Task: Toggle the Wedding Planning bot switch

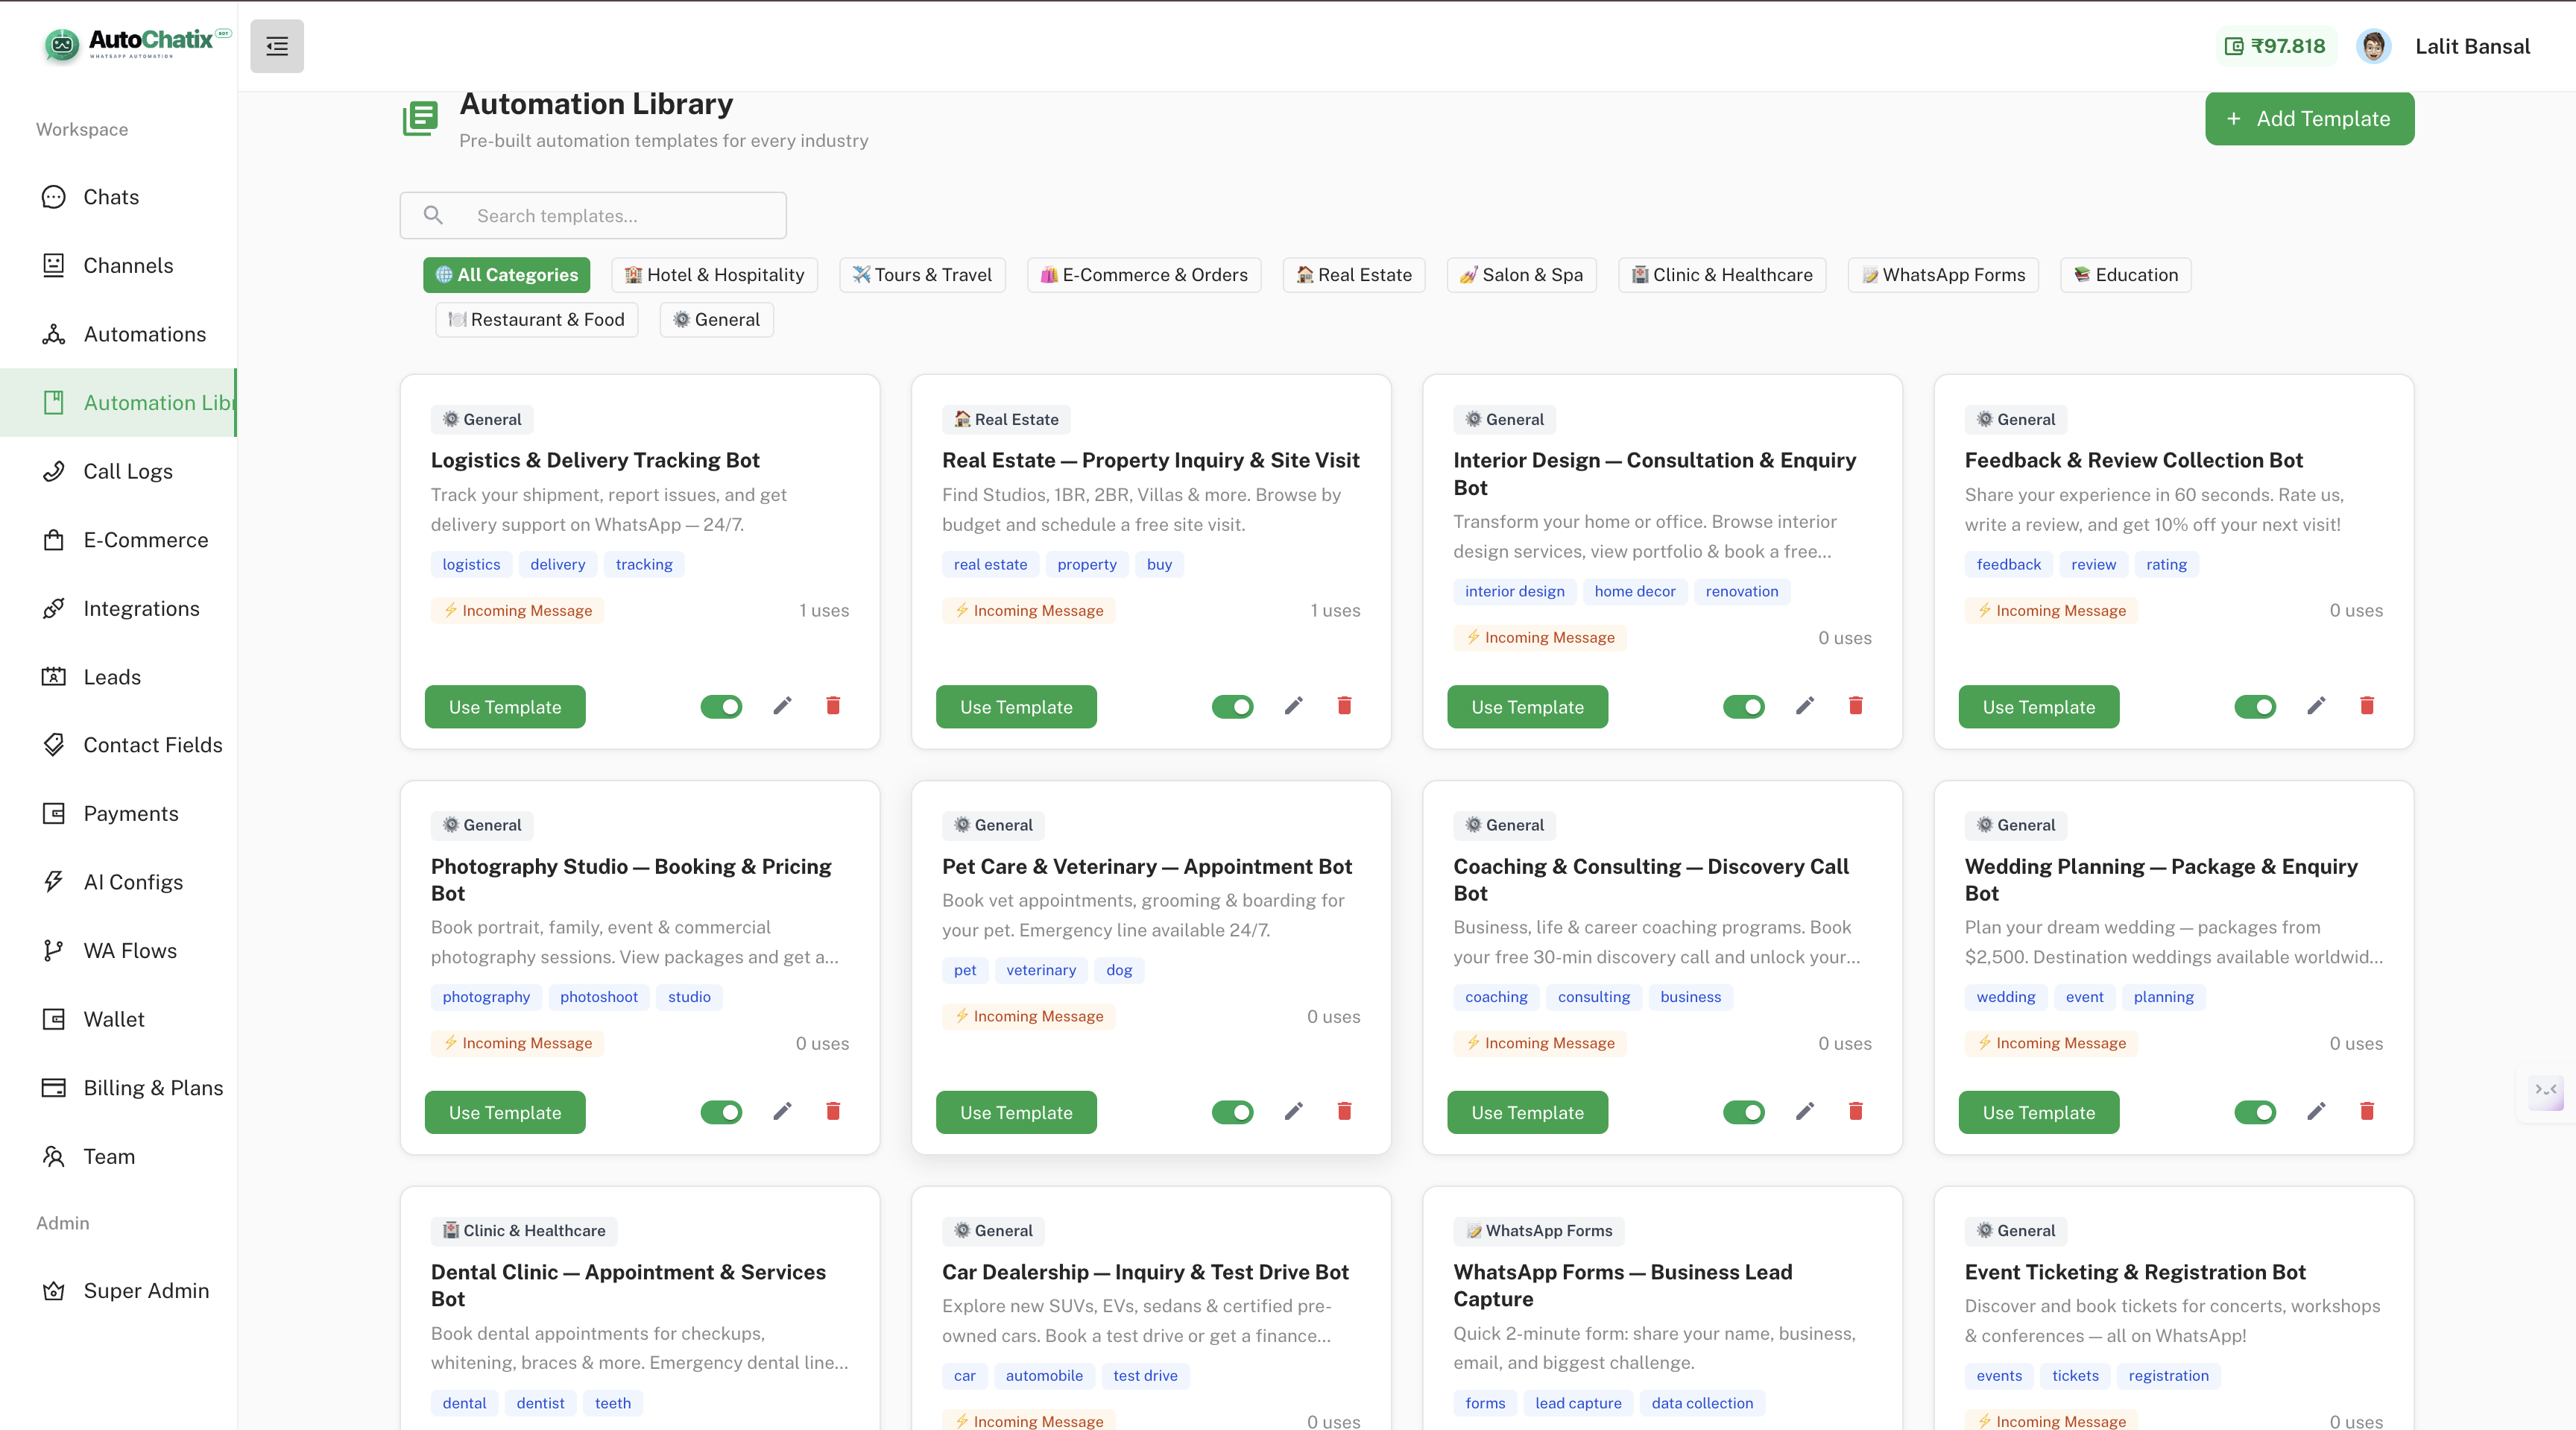Action: [x=2255, y=1112]
